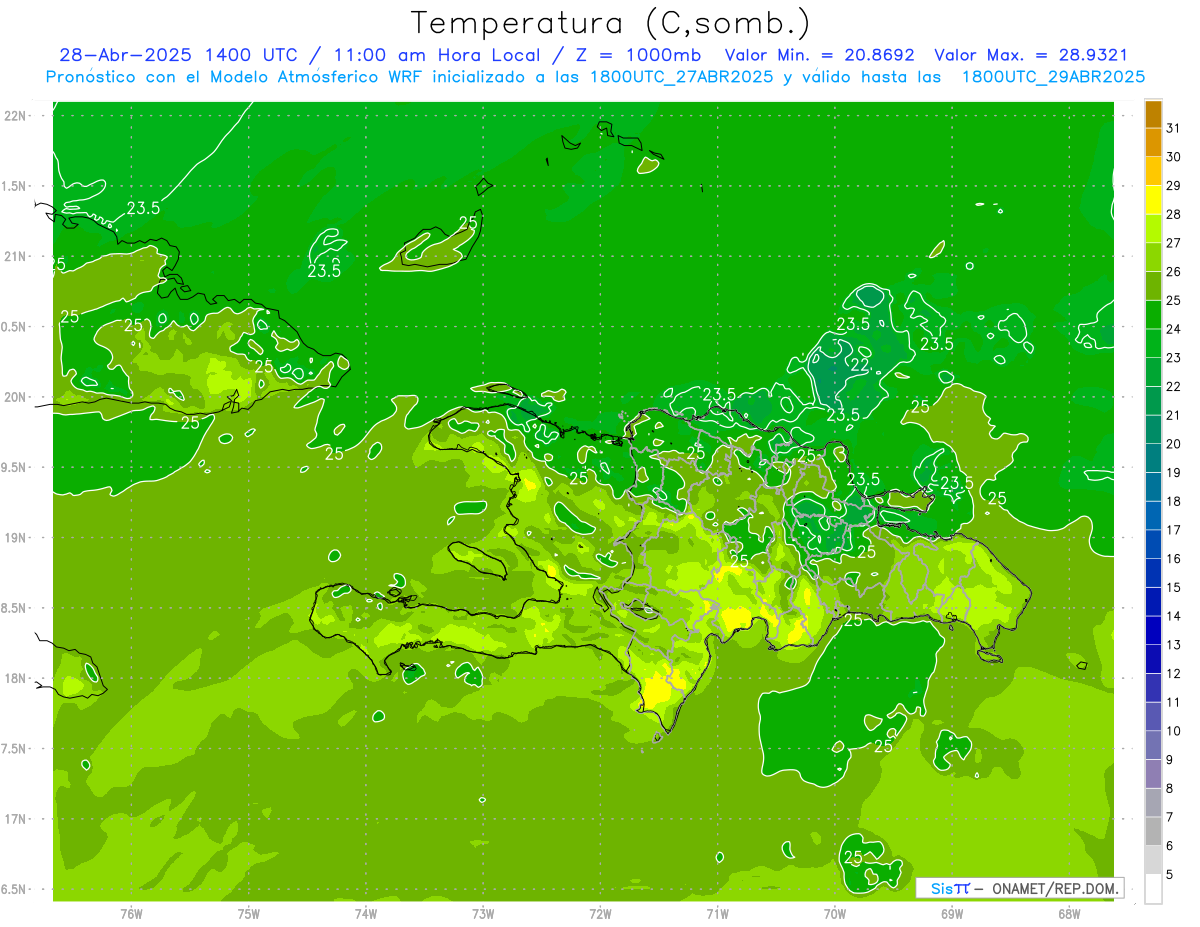Click the legend value "20"
The width and height of the screenshot is (1200, 927).
click(1173, 444)
